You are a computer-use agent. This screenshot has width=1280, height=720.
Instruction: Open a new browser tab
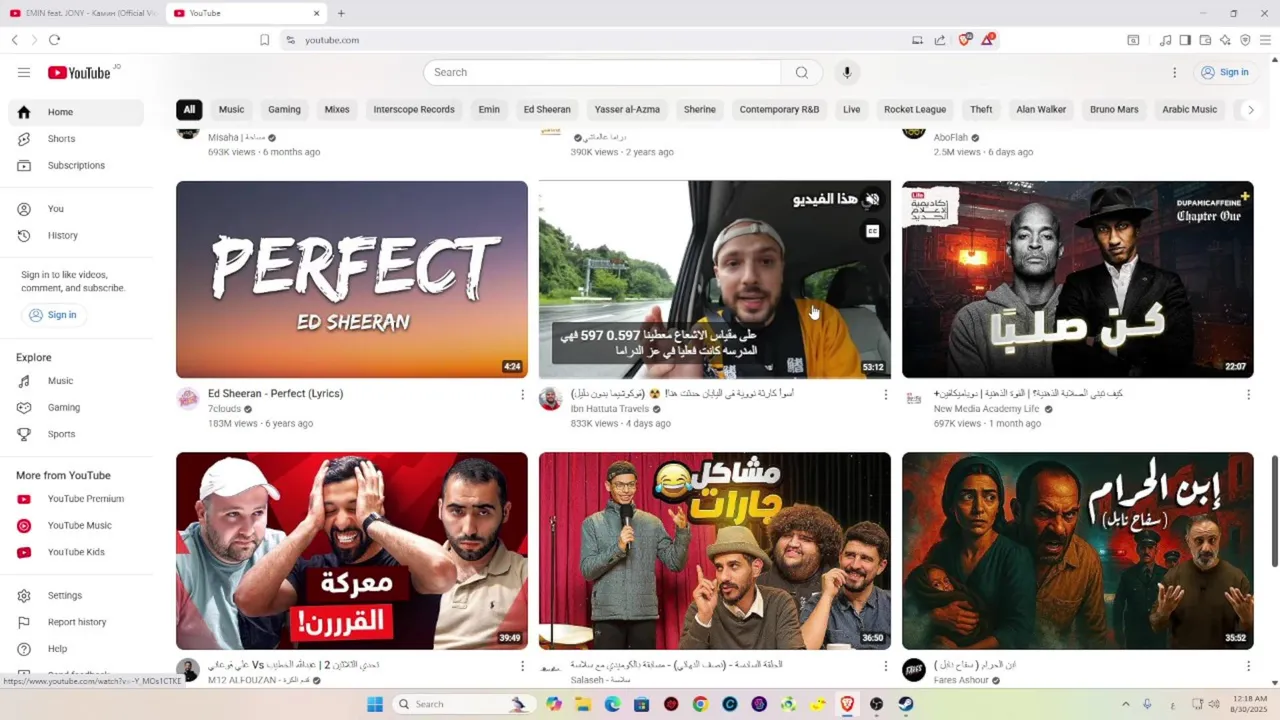click(x=341, y=13)
